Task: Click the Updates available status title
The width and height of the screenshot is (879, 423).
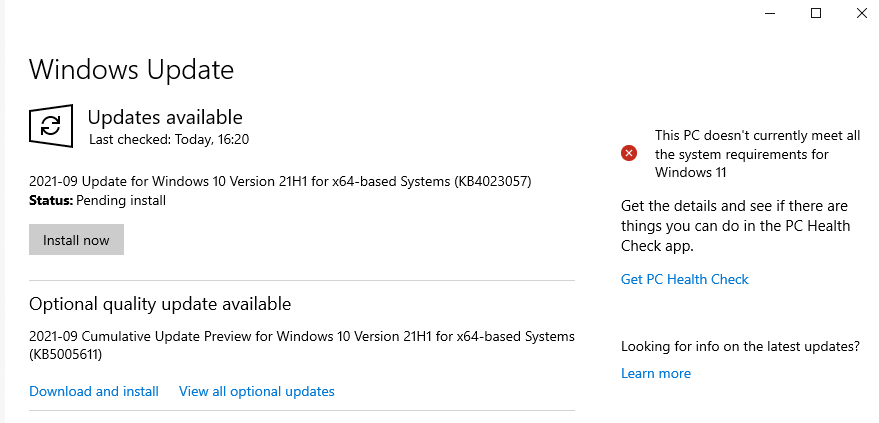Action: 165,118
